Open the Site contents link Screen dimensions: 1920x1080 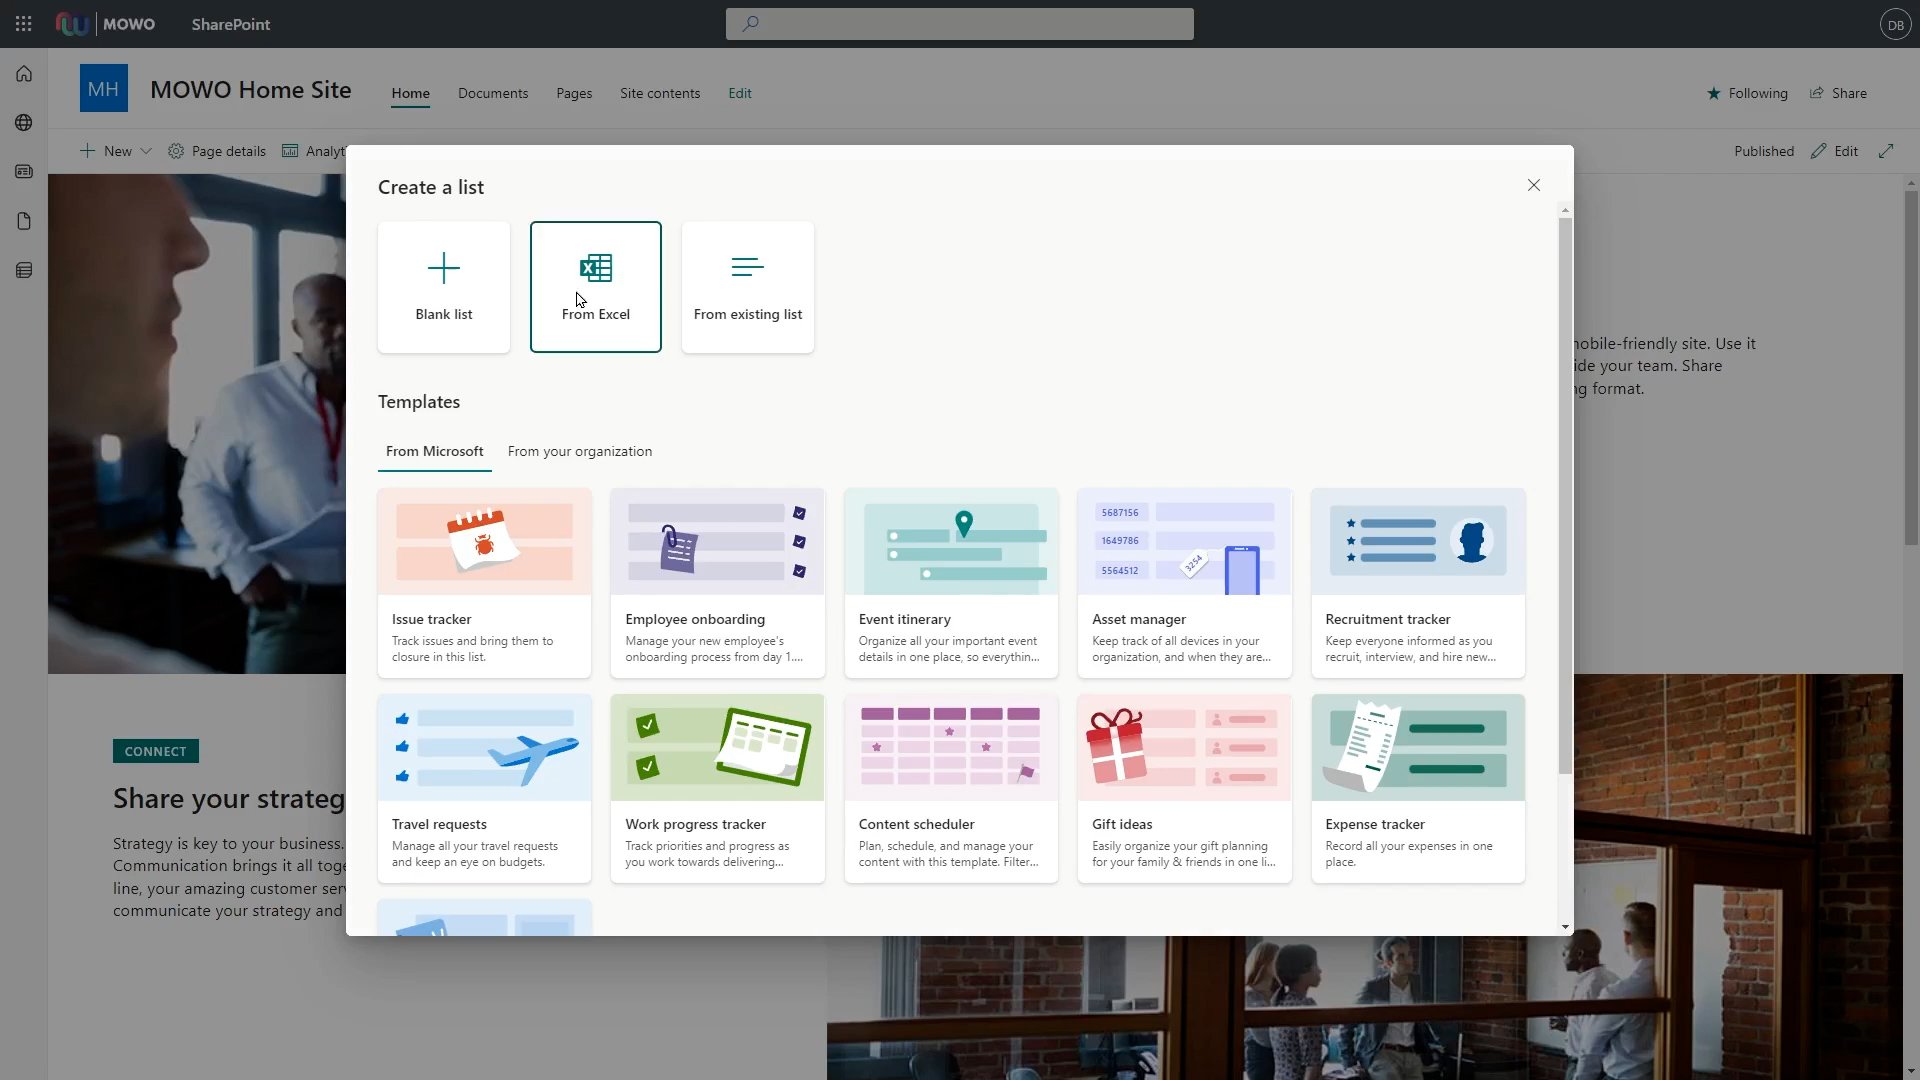pos(659,93)
